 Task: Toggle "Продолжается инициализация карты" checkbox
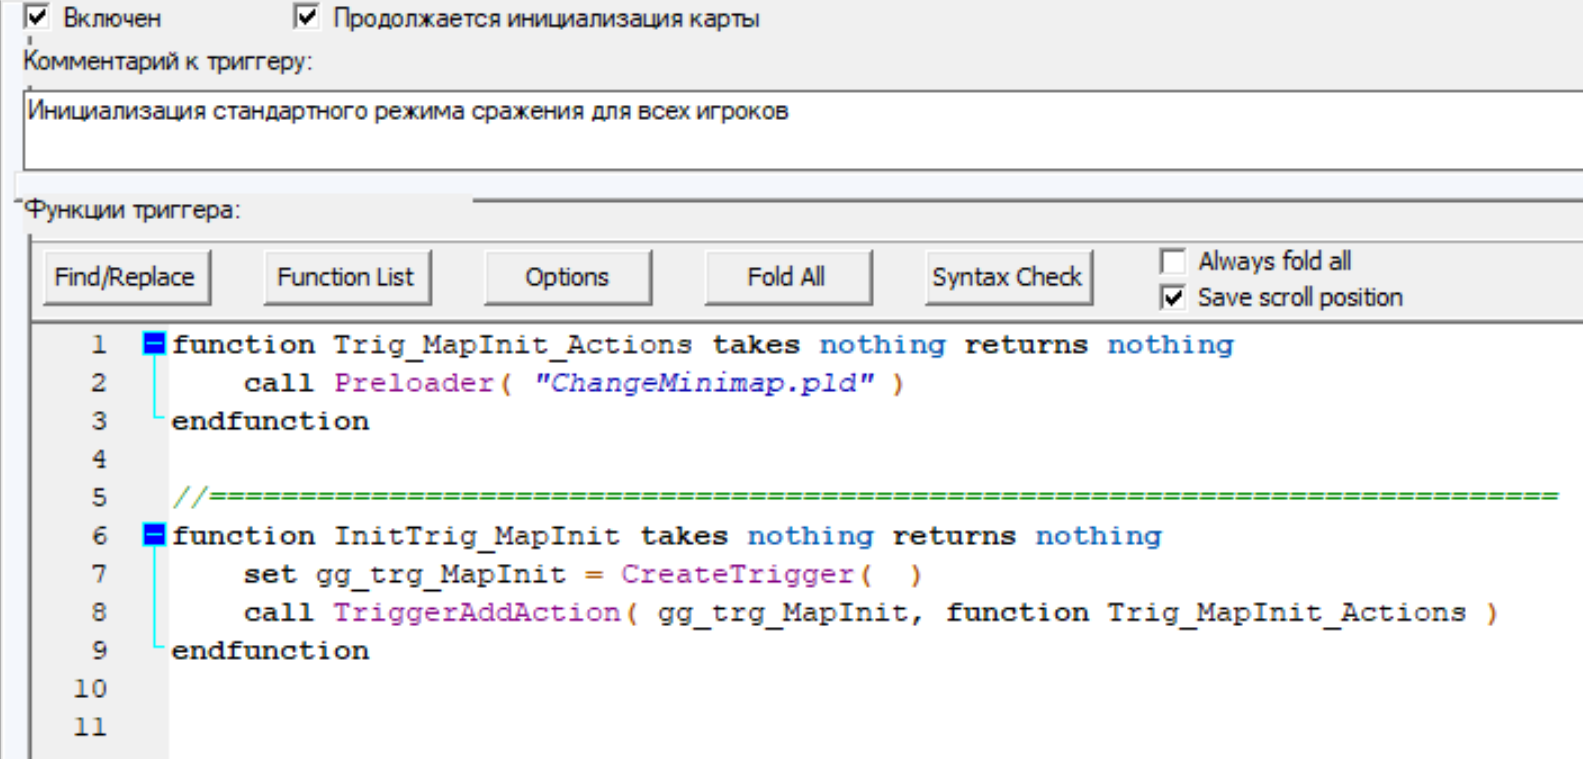(307, 17)
